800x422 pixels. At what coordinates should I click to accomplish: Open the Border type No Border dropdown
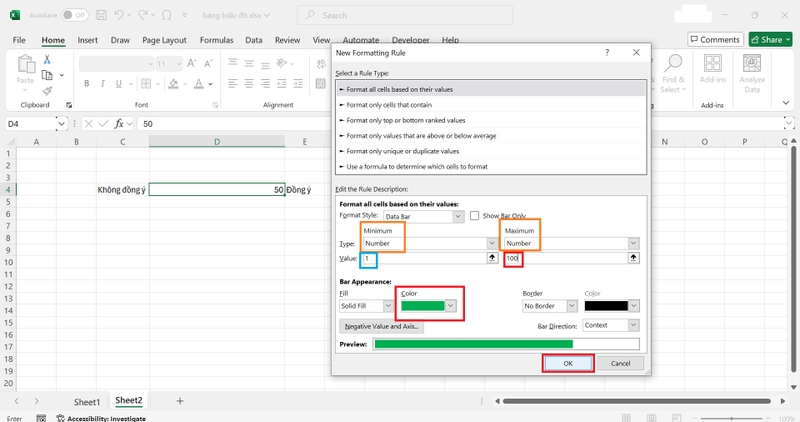click(549, 306)
